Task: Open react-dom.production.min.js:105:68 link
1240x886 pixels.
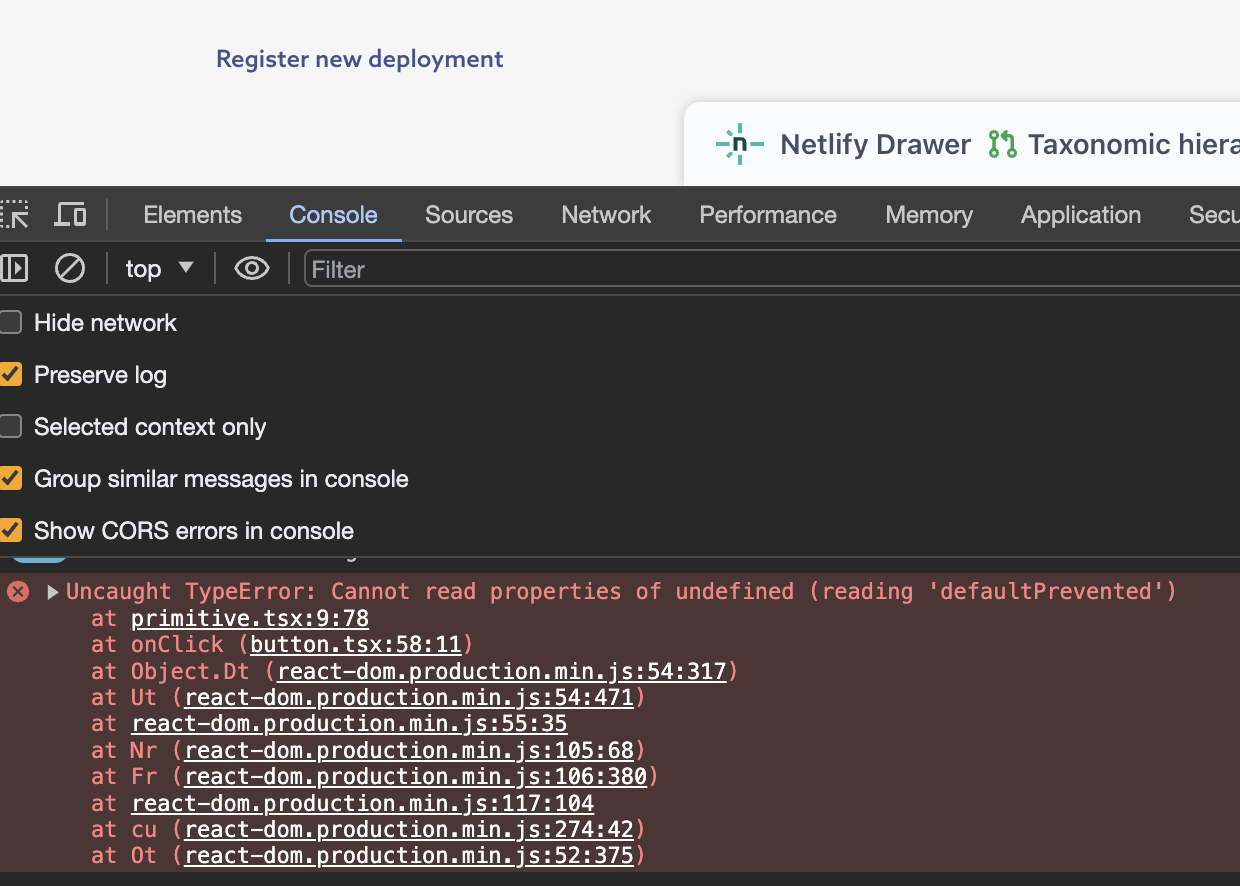Action: coord(409,750)
